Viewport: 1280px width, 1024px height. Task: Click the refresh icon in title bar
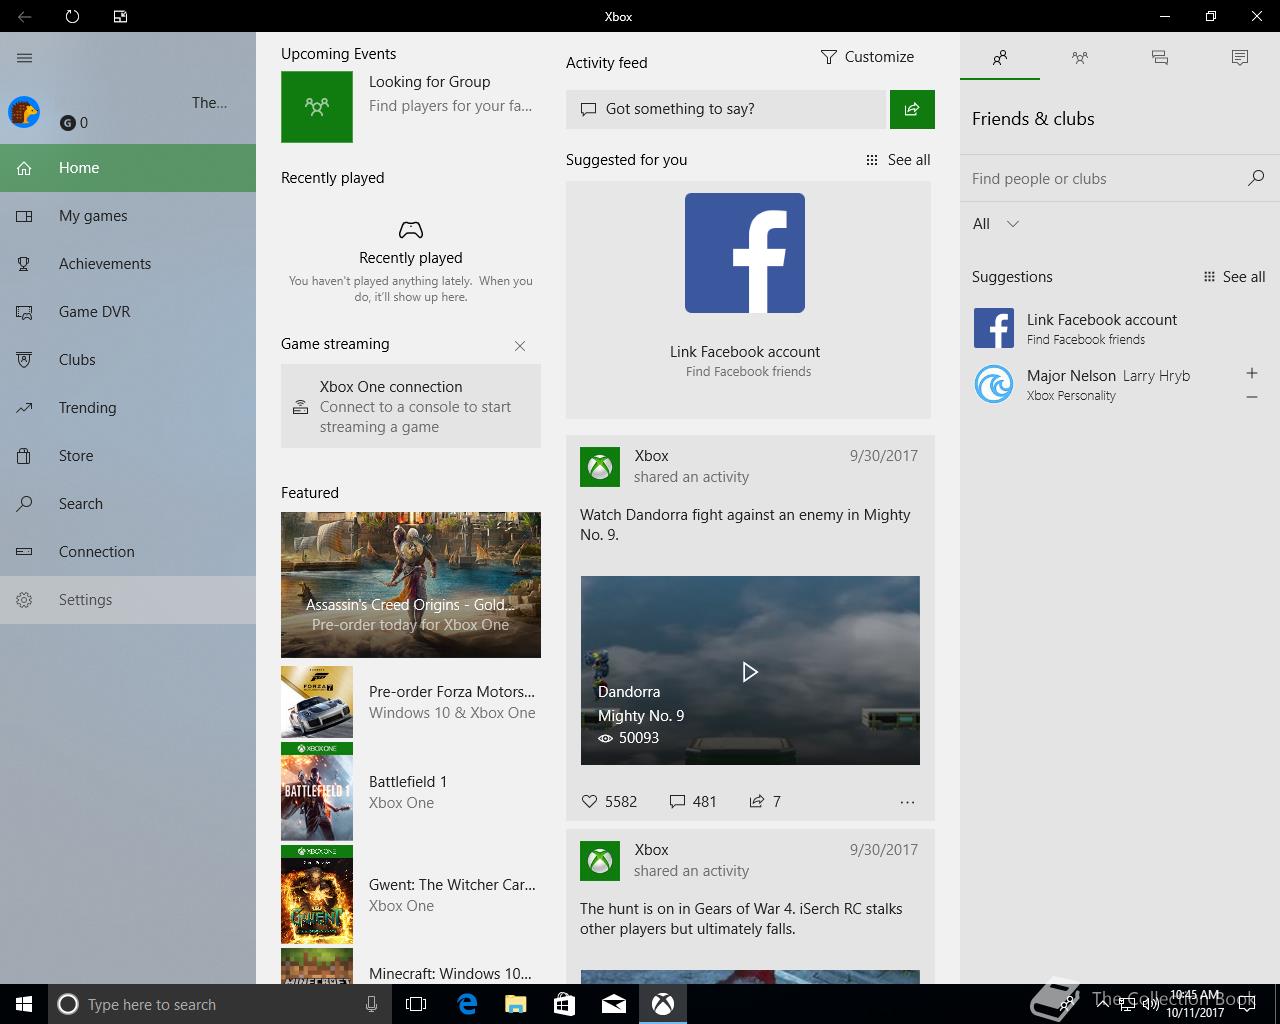coord(72,16)
